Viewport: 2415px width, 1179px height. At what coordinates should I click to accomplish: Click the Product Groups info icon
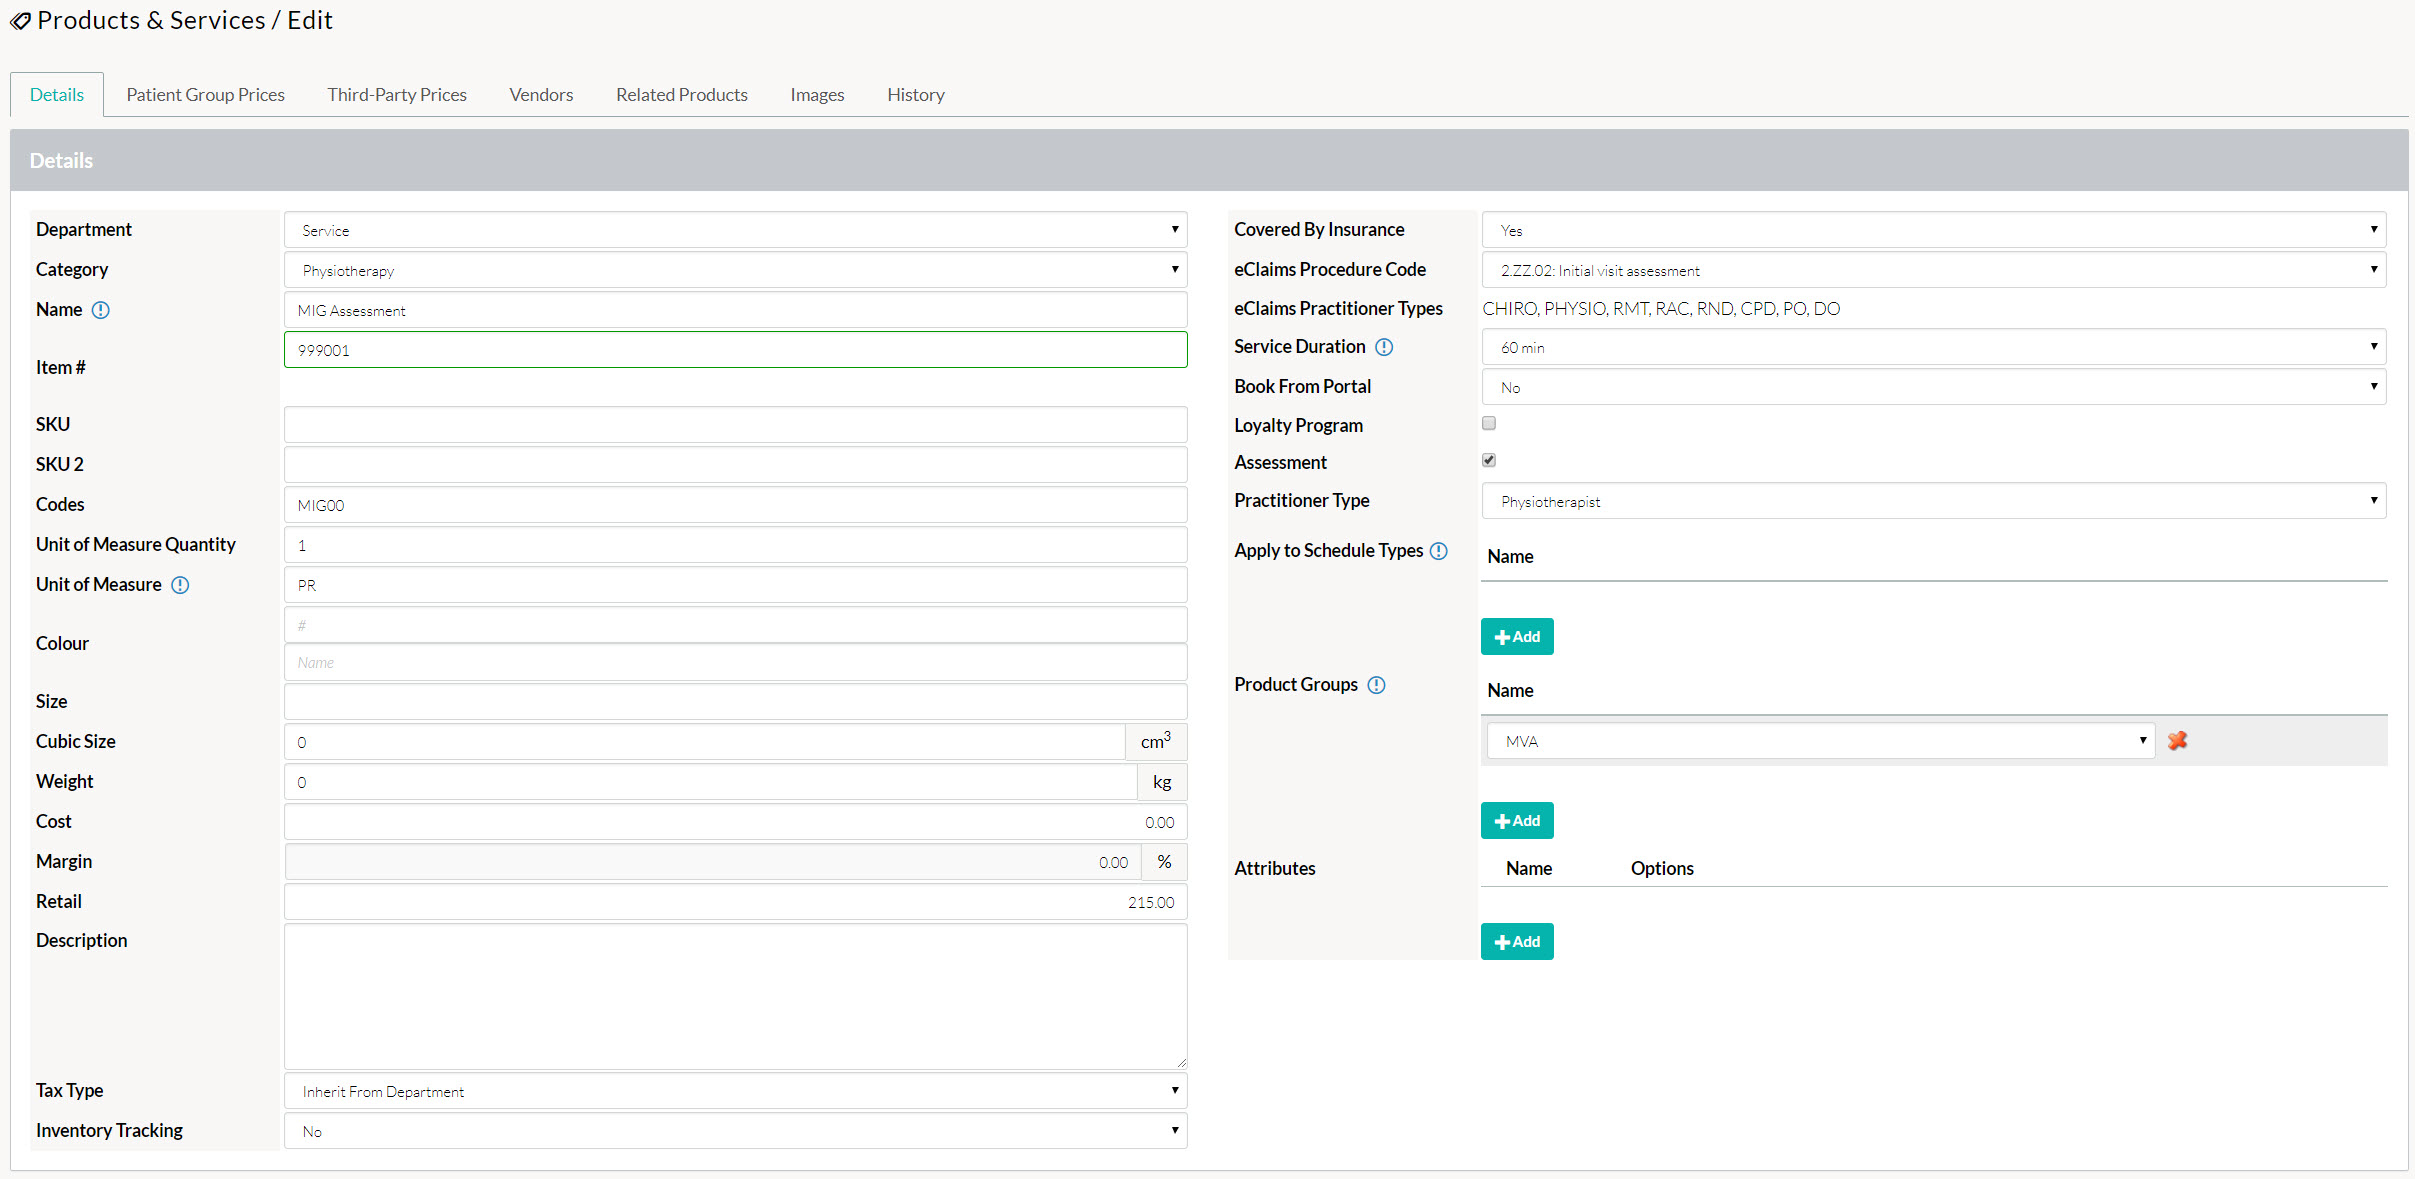pyautogui.click(x=1377, y=685)
